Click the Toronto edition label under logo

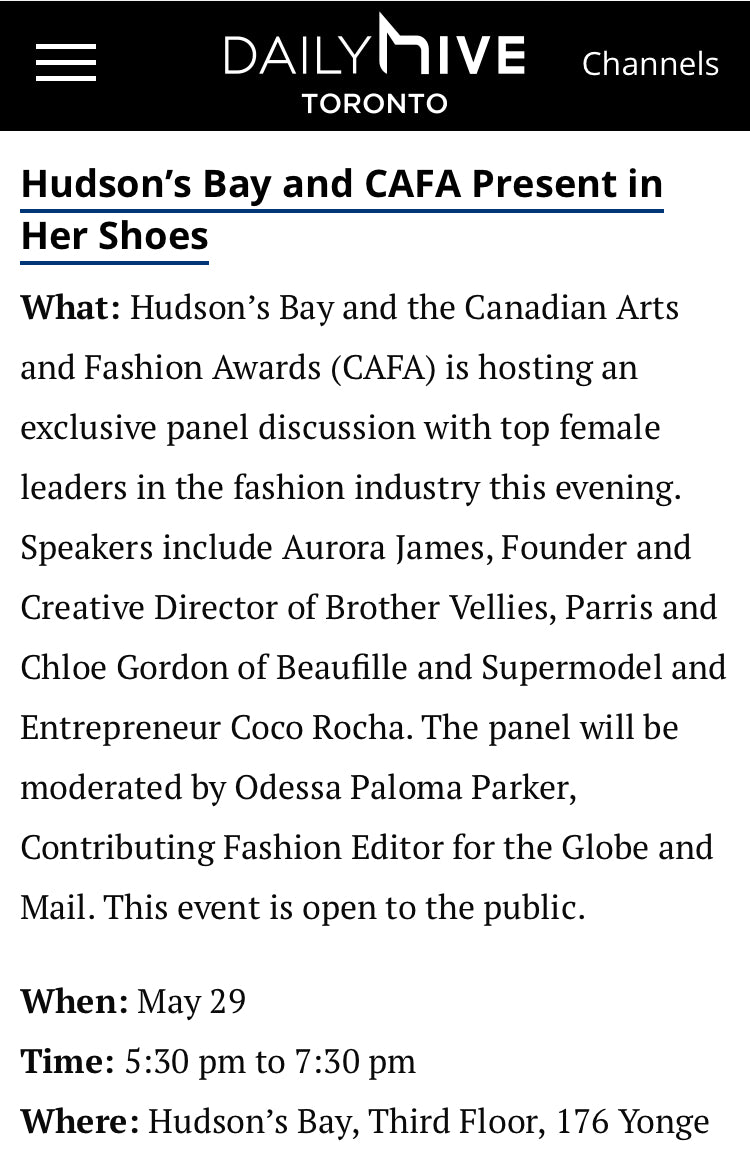(x=375, y=103)
